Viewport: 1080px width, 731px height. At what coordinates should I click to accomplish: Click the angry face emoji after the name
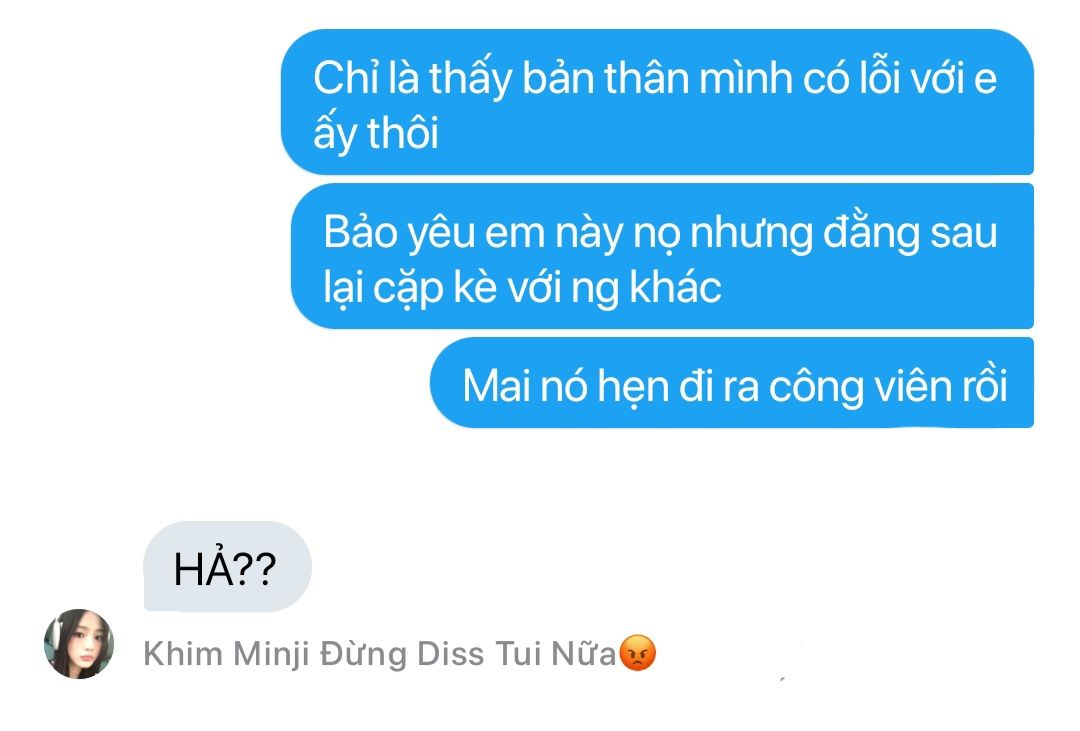click(x=638, y=652)
